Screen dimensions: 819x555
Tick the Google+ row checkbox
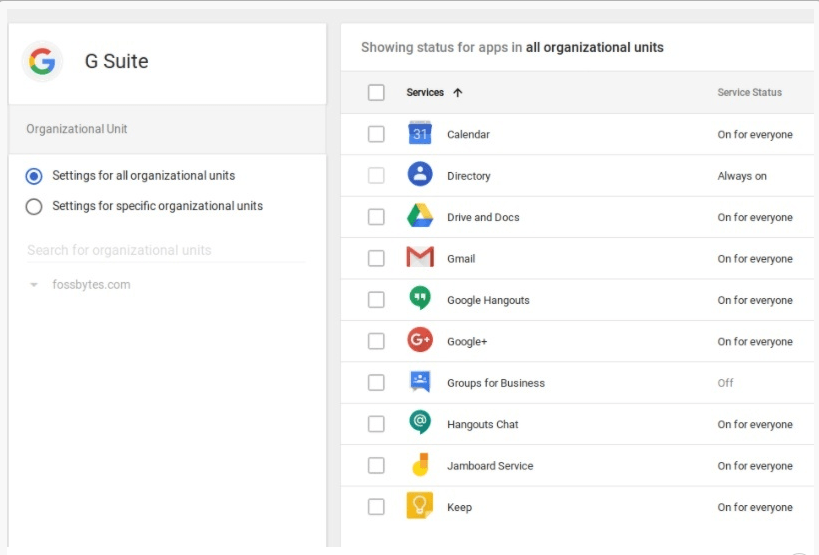point(376,341)
